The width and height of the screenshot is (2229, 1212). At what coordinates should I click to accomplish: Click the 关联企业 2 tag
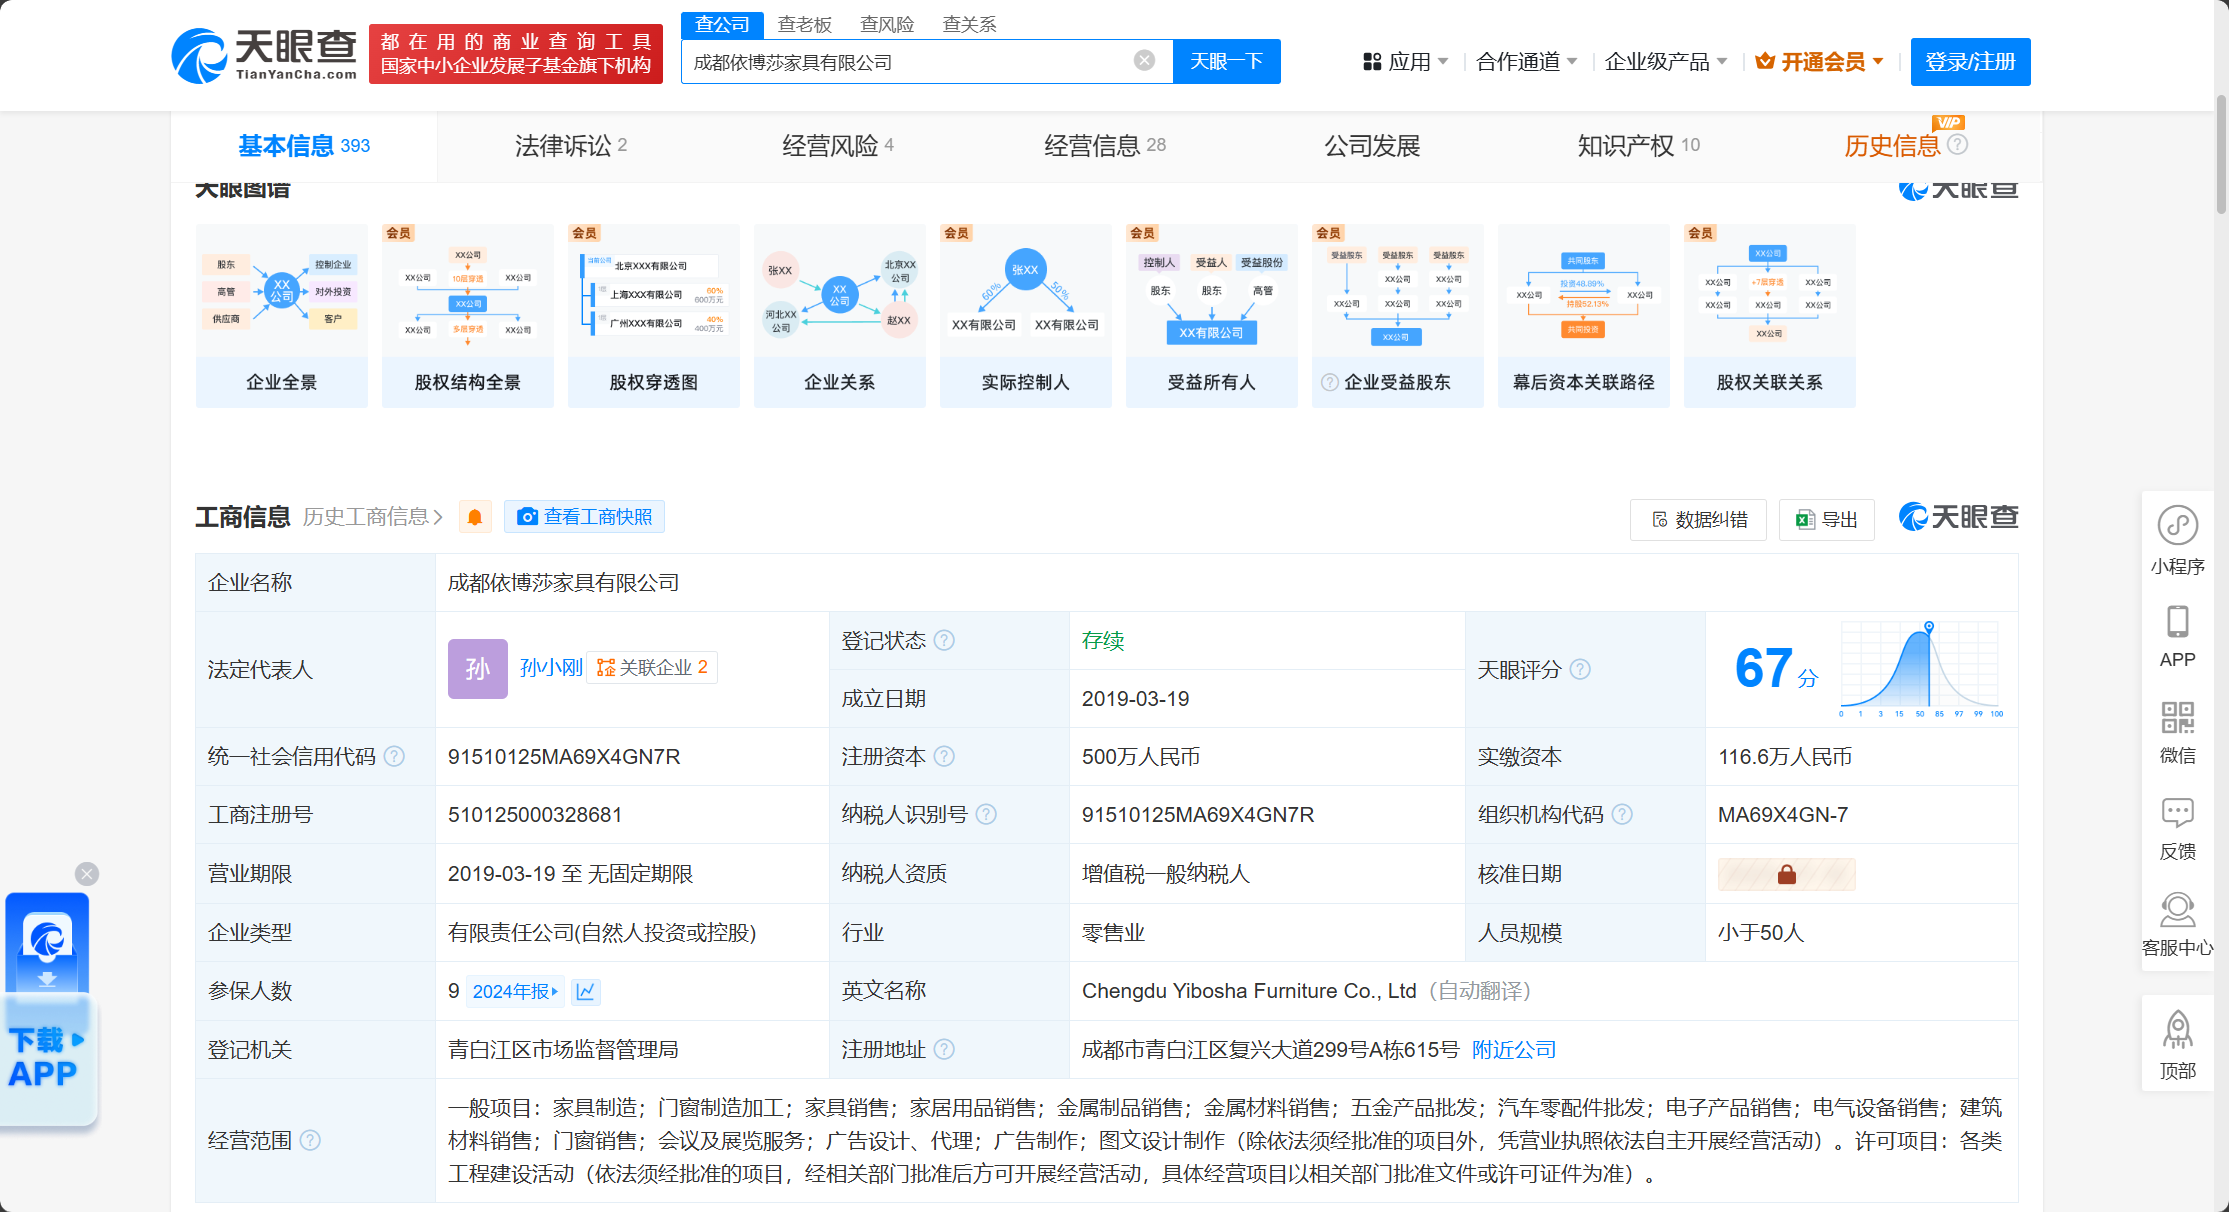(x=652, y=667)
